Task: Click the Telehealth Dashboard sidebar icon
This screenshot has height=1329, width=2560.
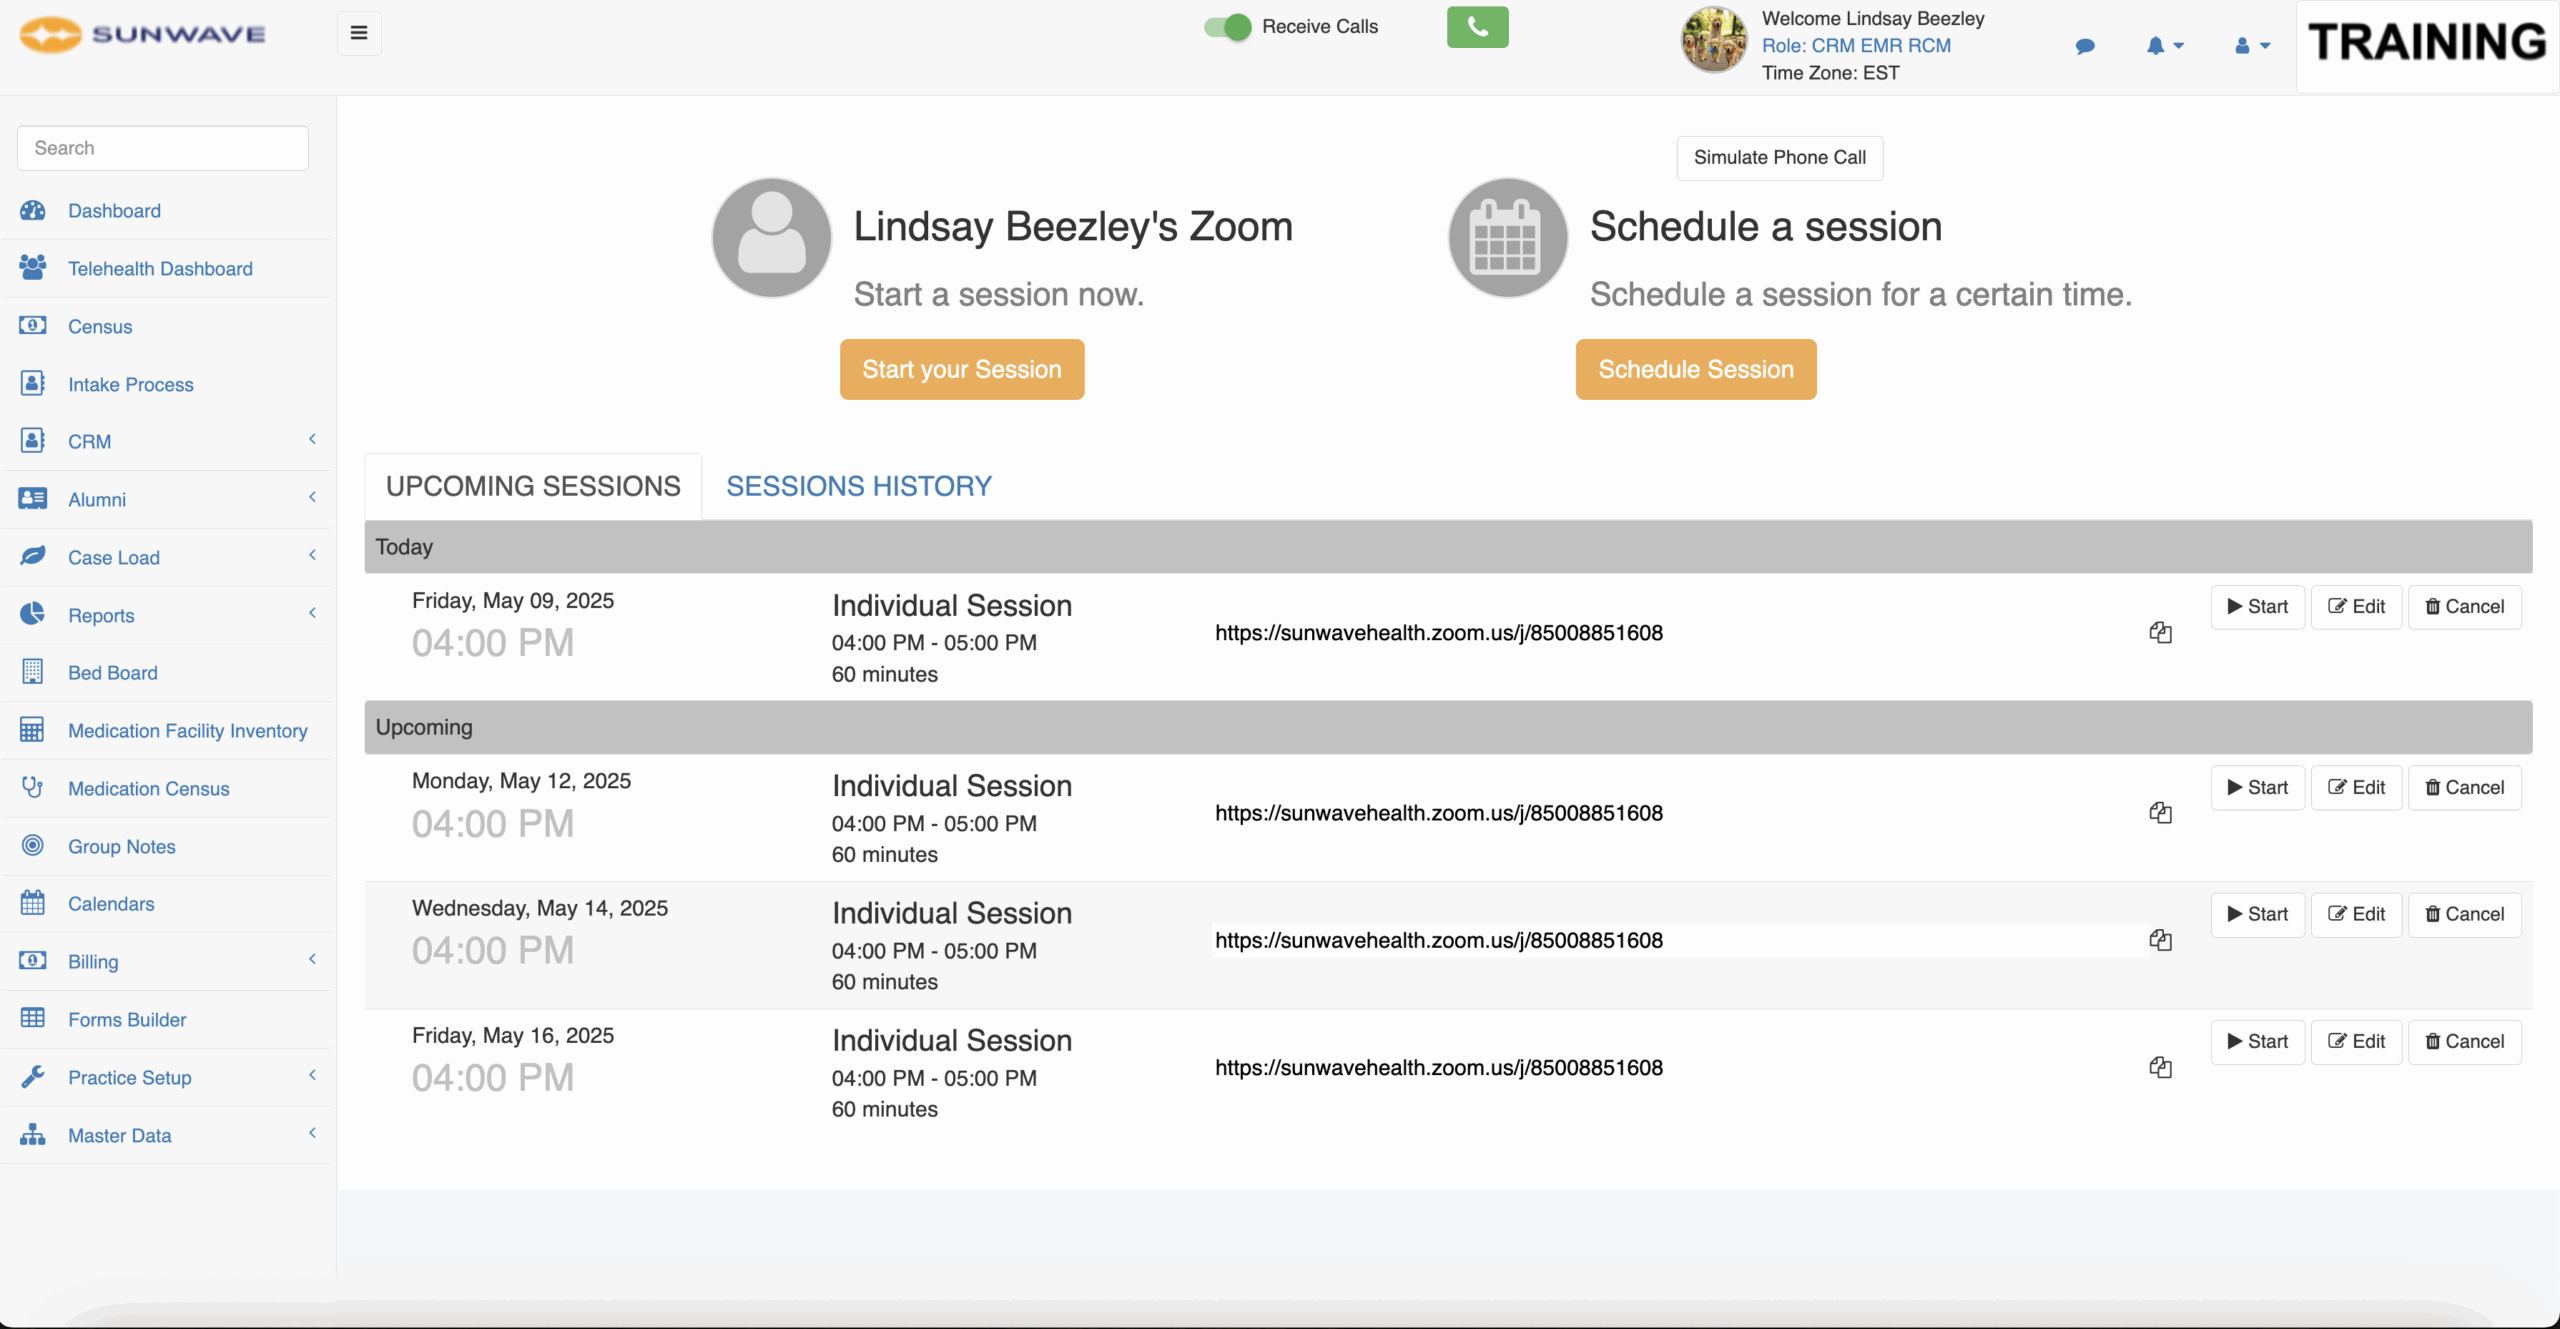Action: click(33, 268)
